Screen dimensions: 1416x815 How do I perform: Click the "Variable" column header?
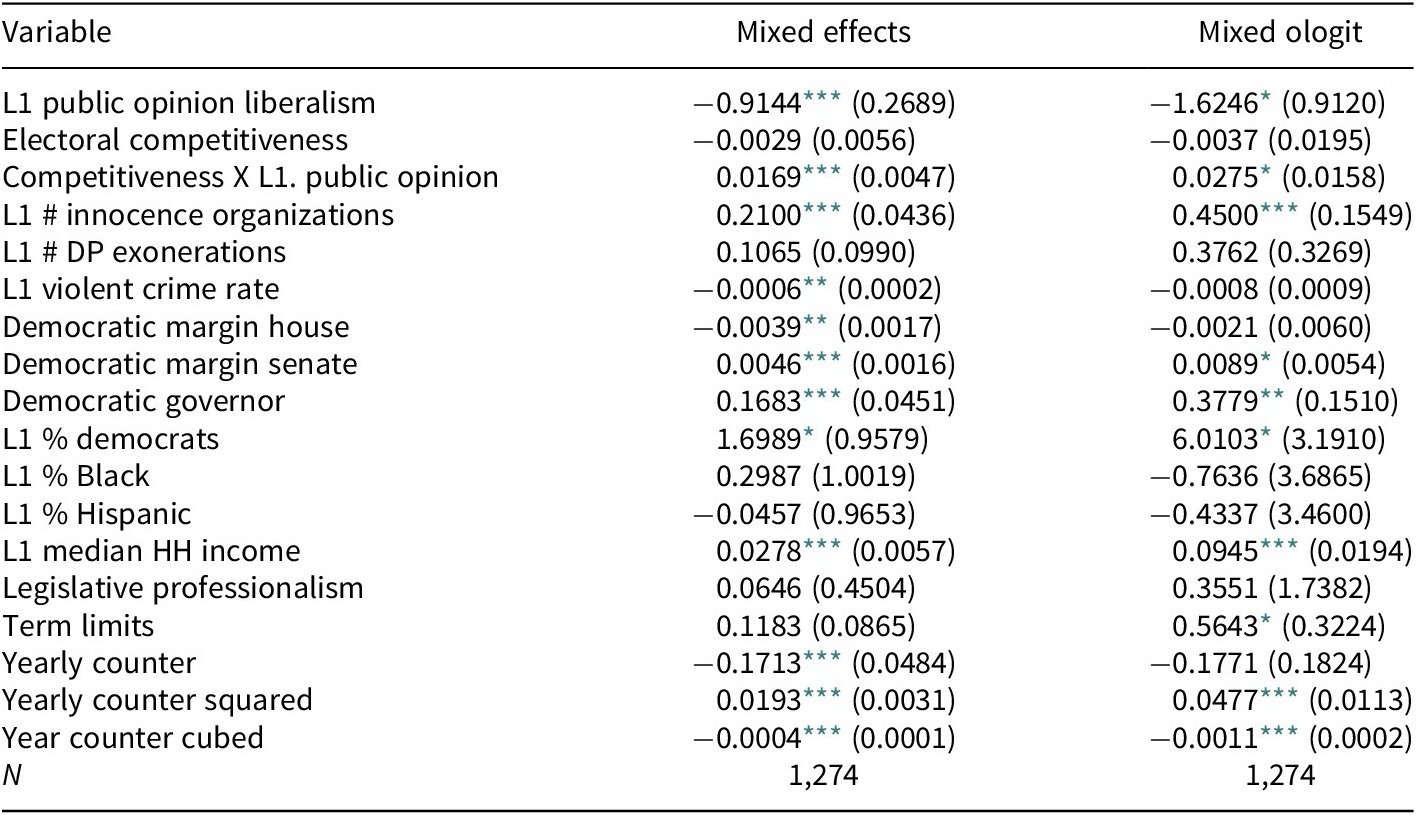(57, 33)
